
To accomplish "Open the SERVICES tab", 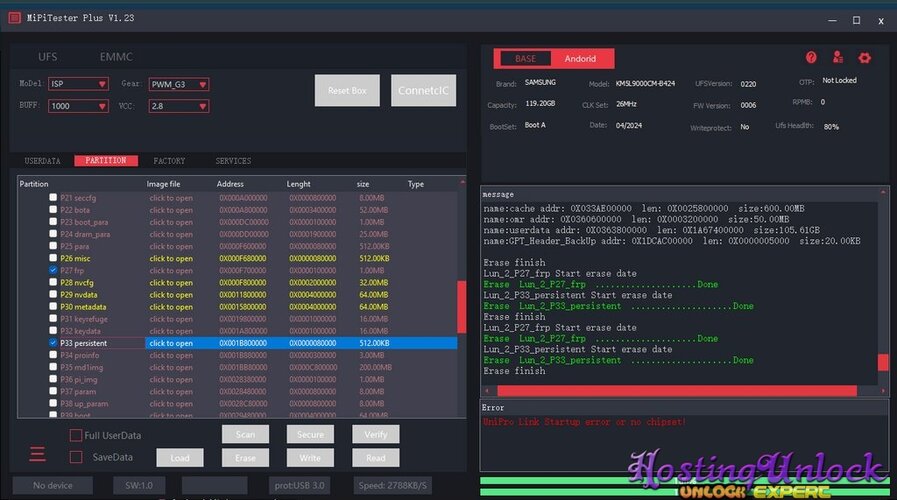I will (x=233, y=161).
